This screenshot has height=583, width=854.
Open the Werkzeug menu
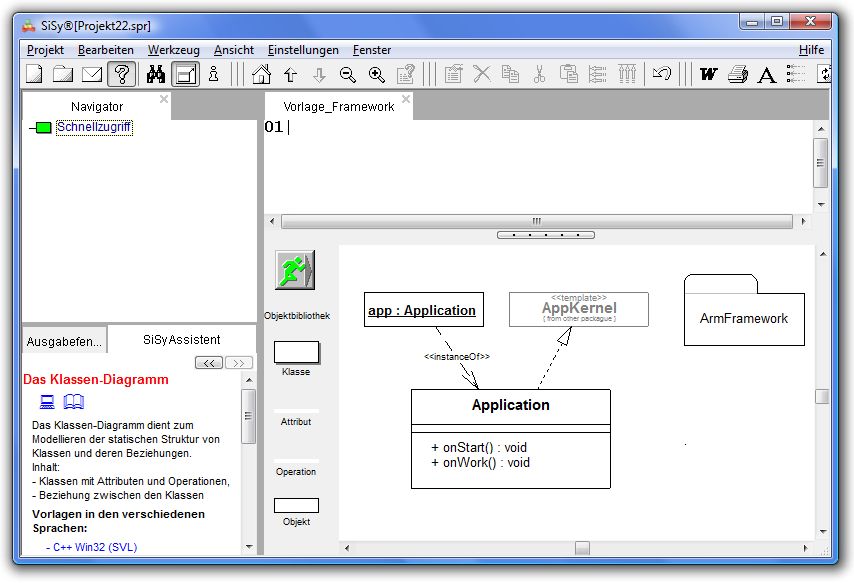point(174,50)
